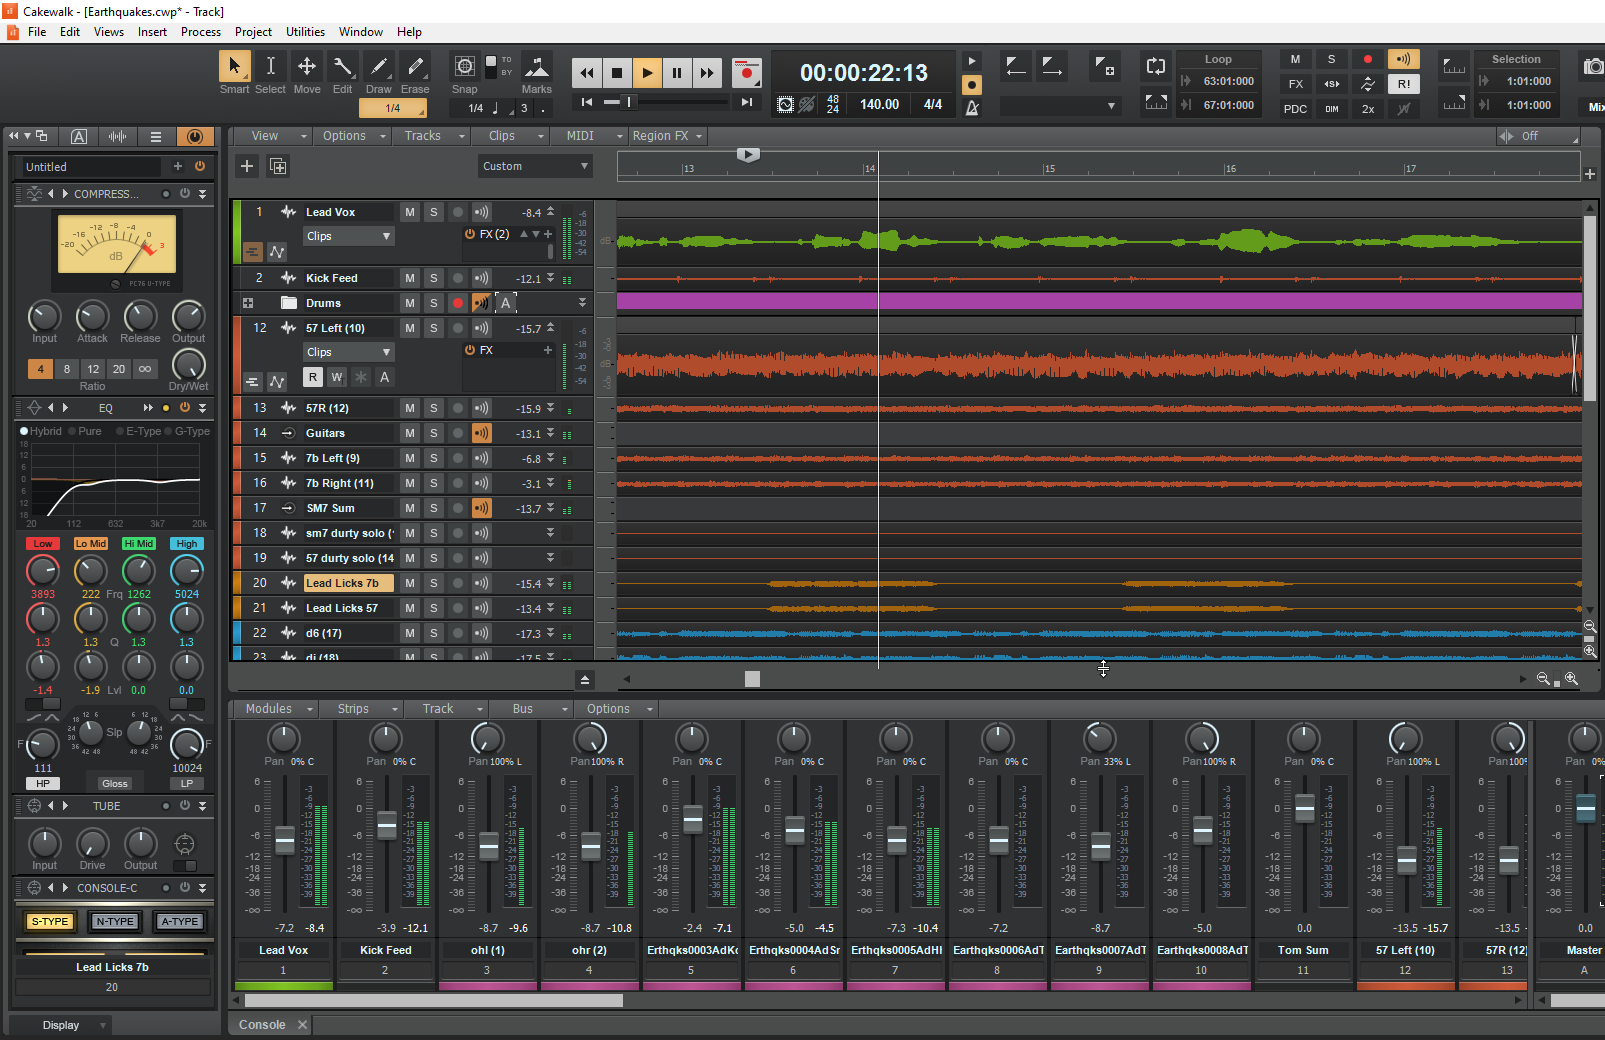
Task: Start playback with Play button
Action: [x=647, y=72]
